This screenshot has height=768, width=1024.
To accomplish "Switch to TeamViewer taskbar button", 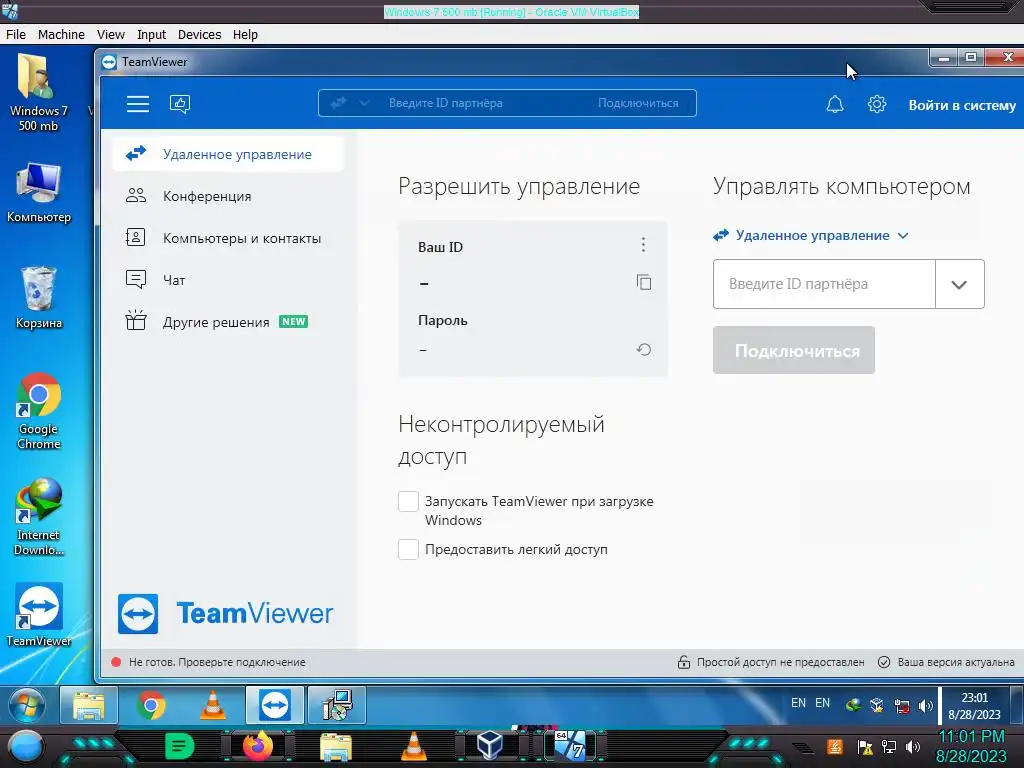I will pyautogui.click(x=274, y=705).
